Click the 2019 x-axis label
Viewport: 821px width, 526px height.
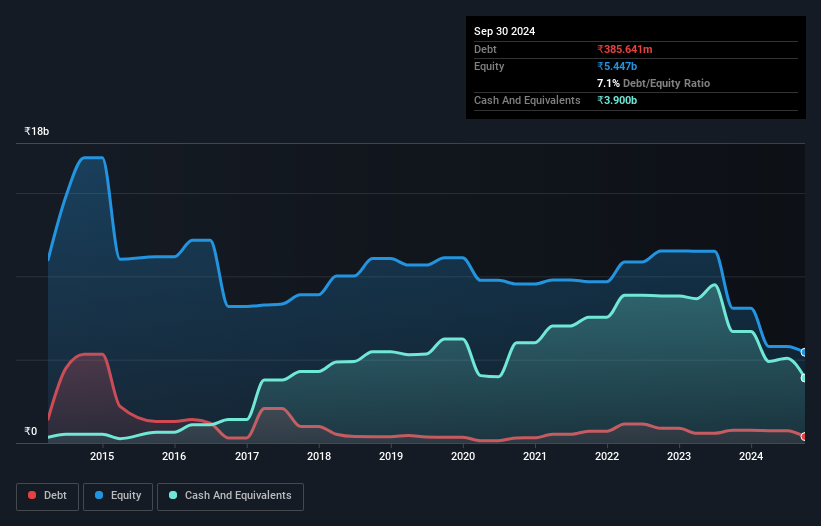391,456
